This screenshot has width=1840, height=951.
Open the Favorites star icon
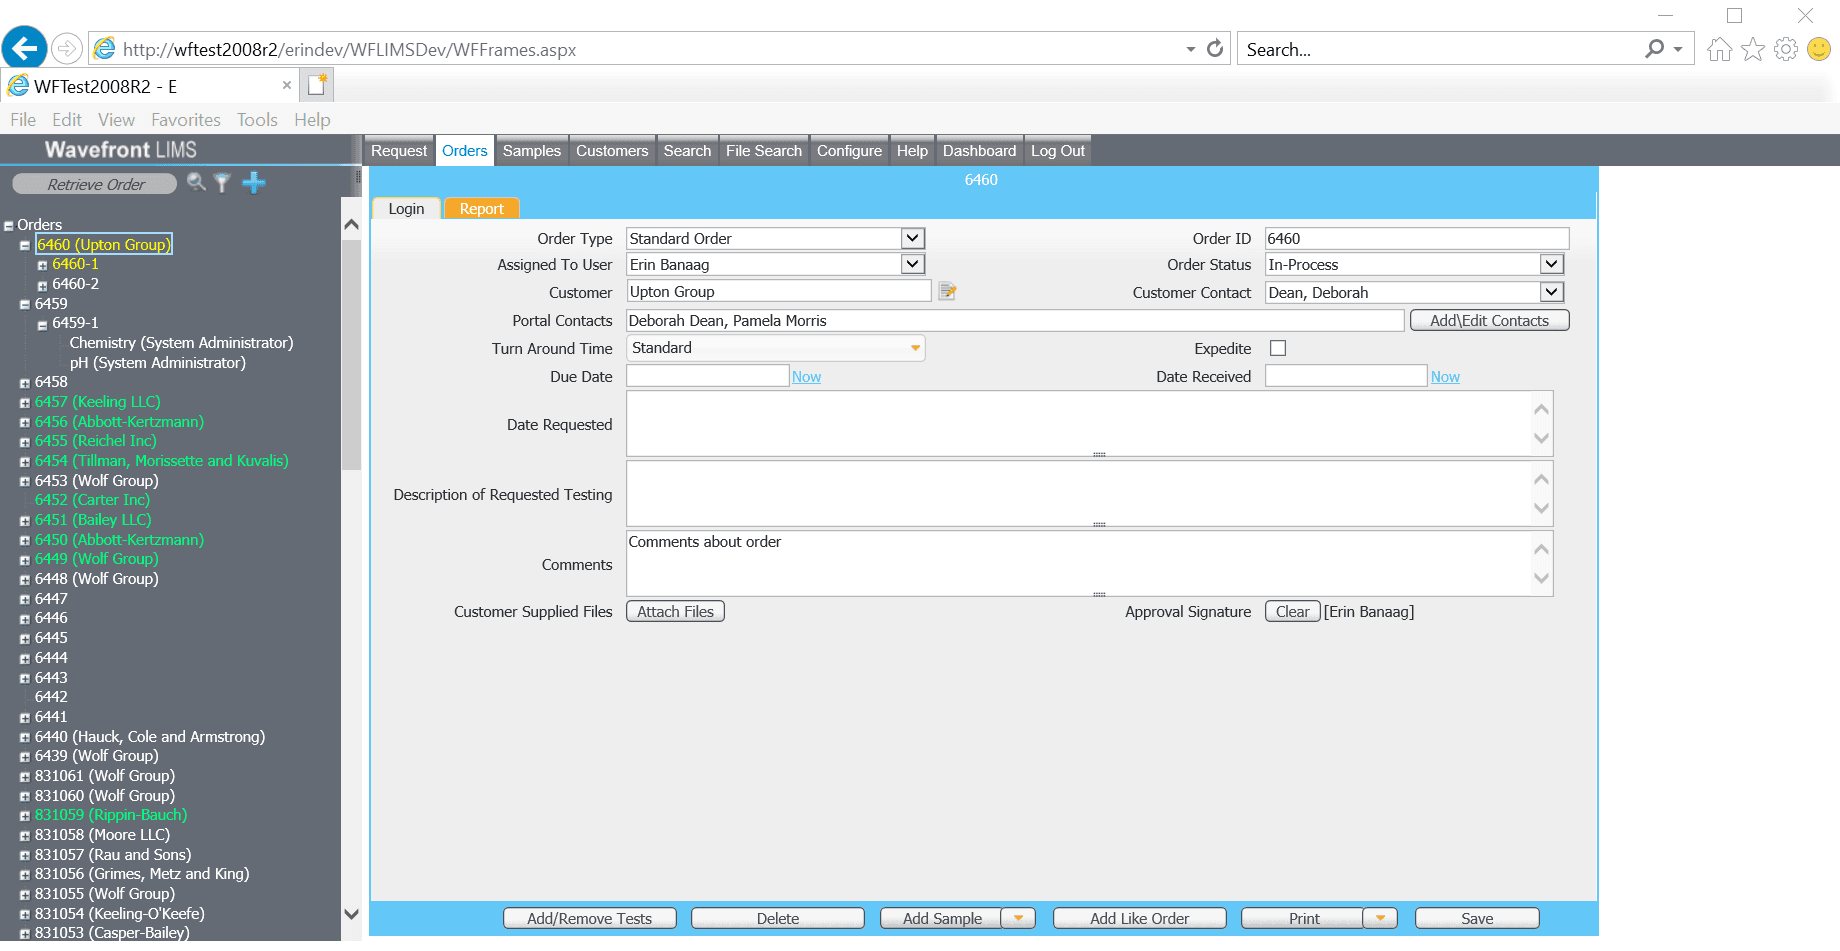pyautogui.click(x=1752, y=48)
